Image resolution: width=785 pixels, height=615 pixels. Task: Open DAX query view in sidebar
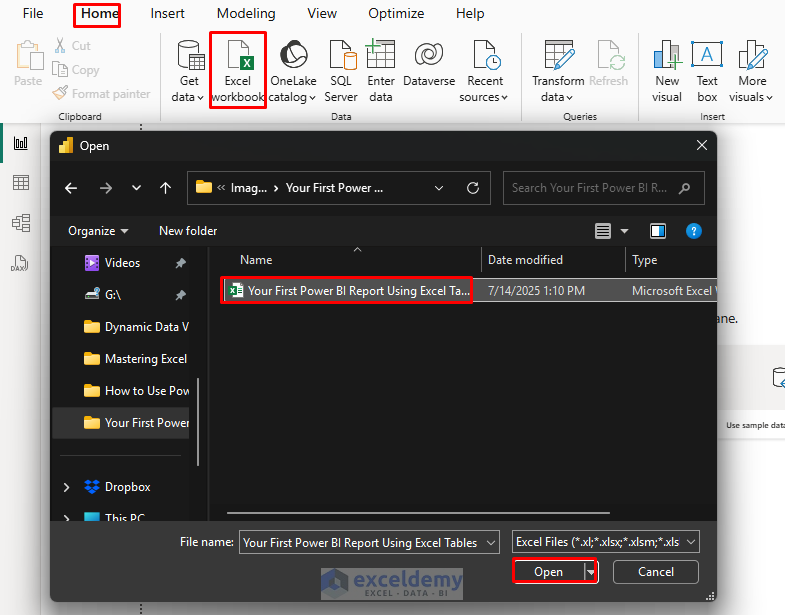20,263
